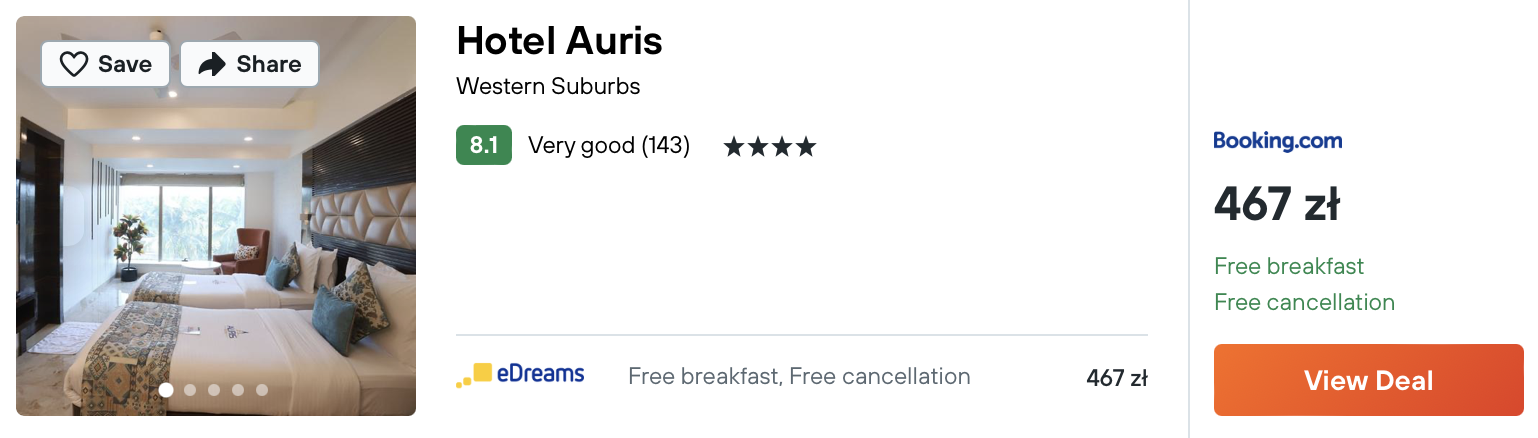The image size is (1538, 438).
Task: Select the first photo carousel dot
Action: [x=166, y=390]
